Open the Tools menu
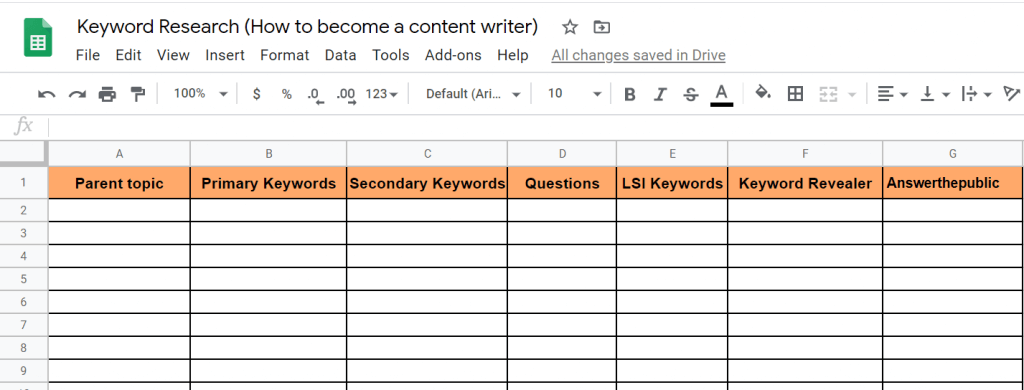This screenshot has width=1024, height=390. pos(391,56)
